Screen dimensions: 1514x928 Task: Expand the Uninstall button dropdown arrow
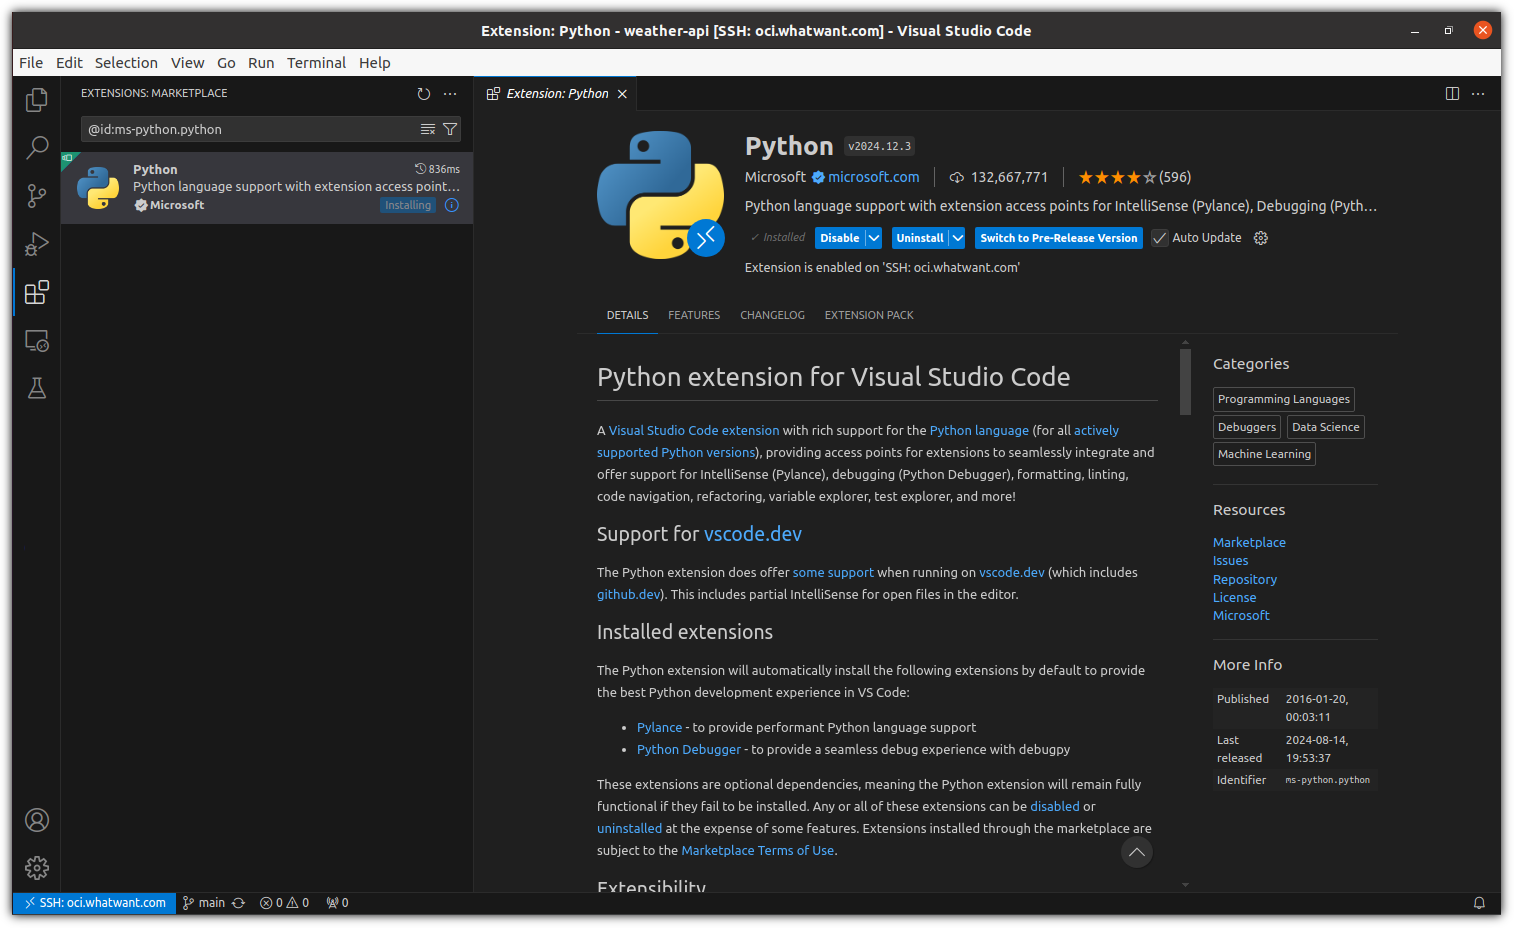click(957, 238)
